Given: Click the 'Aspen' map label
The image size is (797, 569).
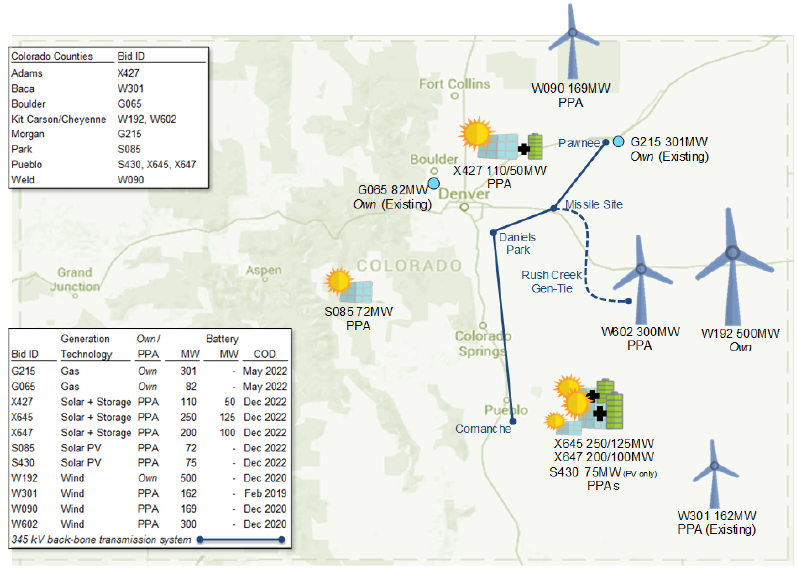Looking at the screenshot, I should (x=263, y=271).
